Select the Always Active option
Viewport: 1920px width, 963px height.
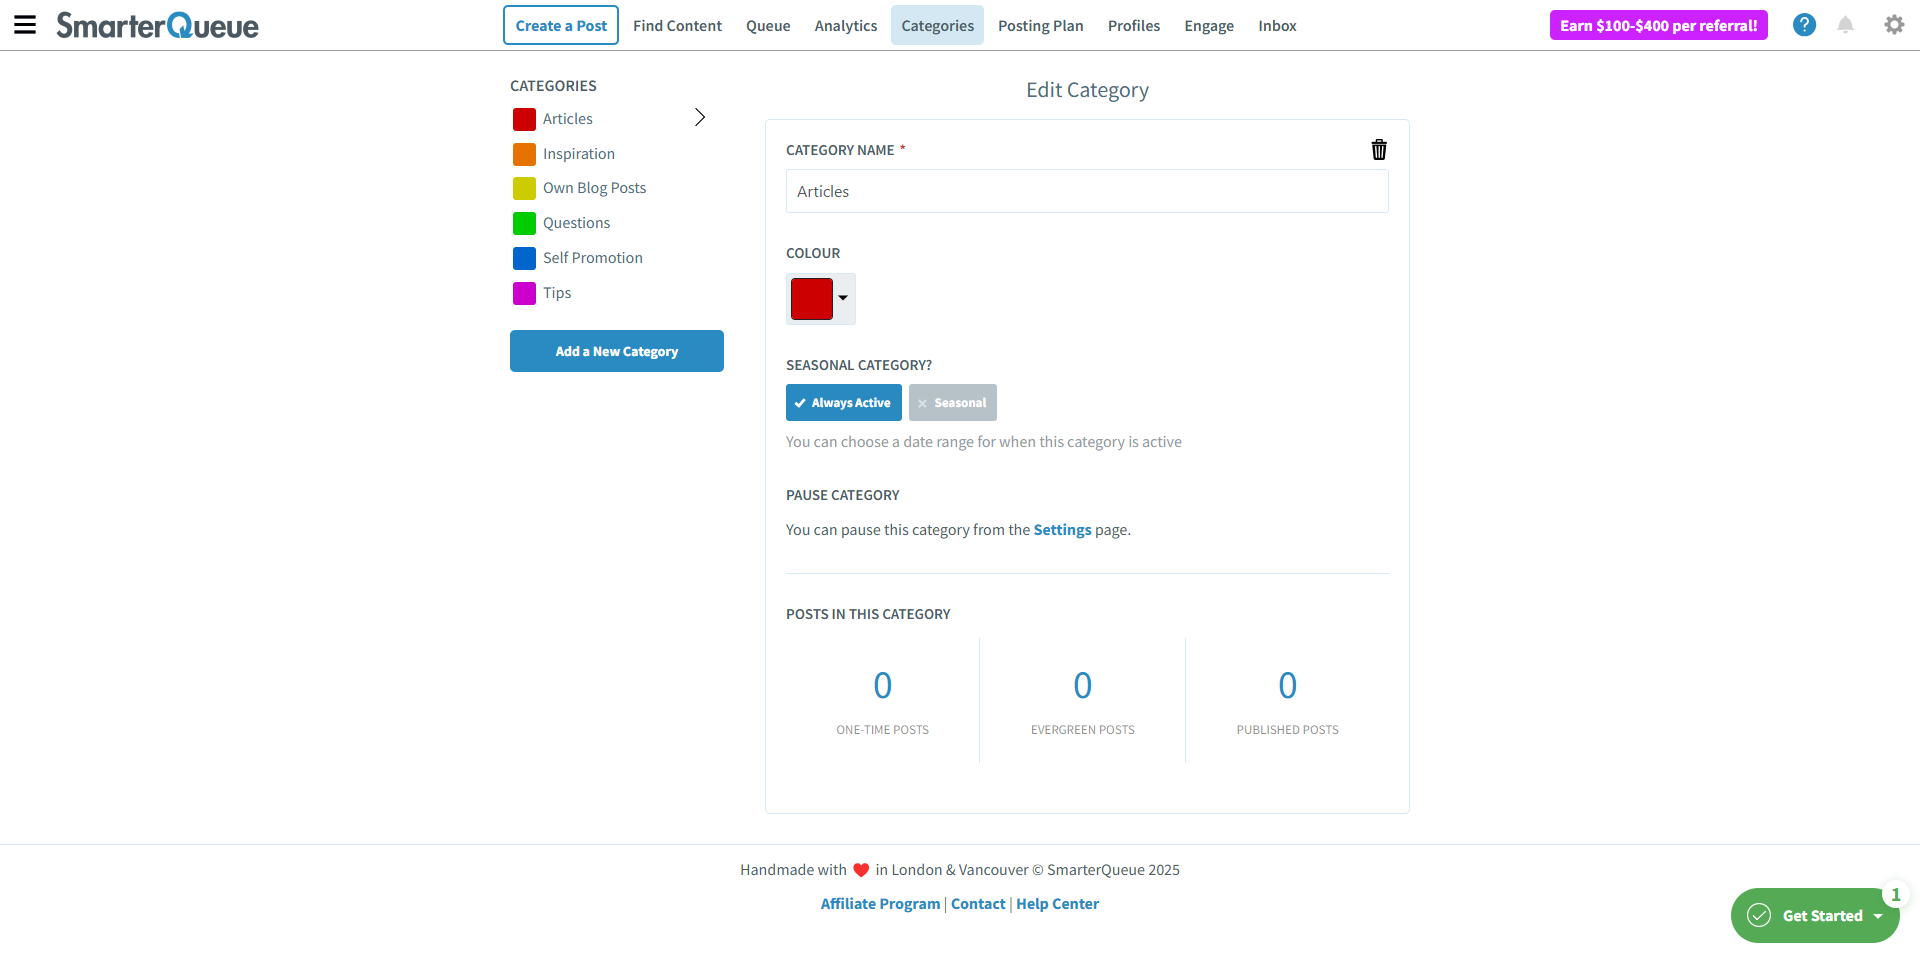(843, 403)
